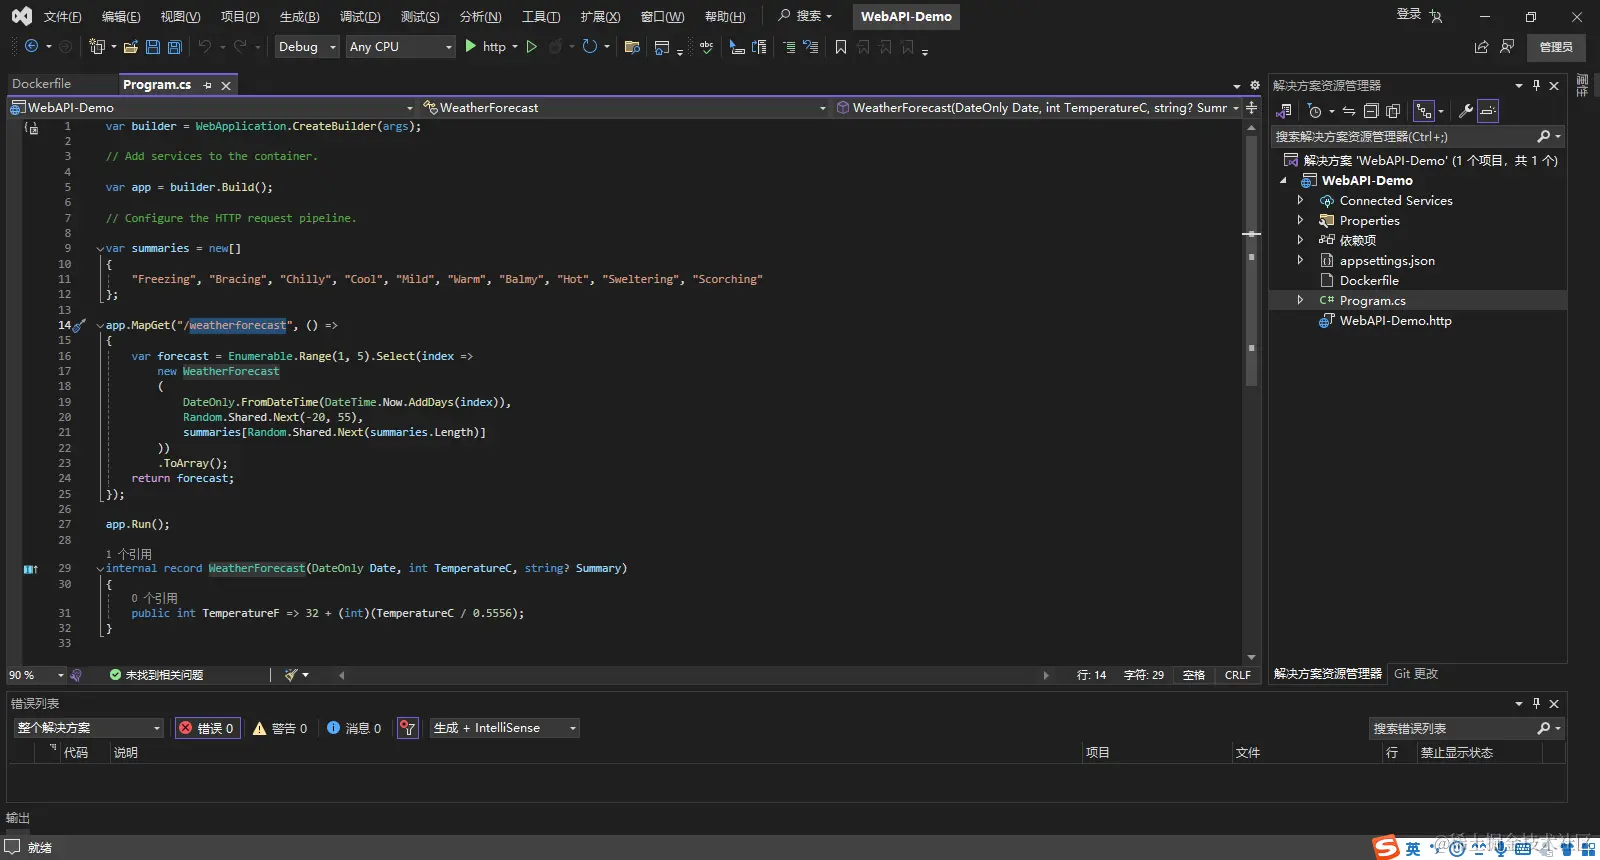Screen dimensions: 1600x860
Task: Click Sync with Active Document arrows icon
Action: click(1349, 111)
